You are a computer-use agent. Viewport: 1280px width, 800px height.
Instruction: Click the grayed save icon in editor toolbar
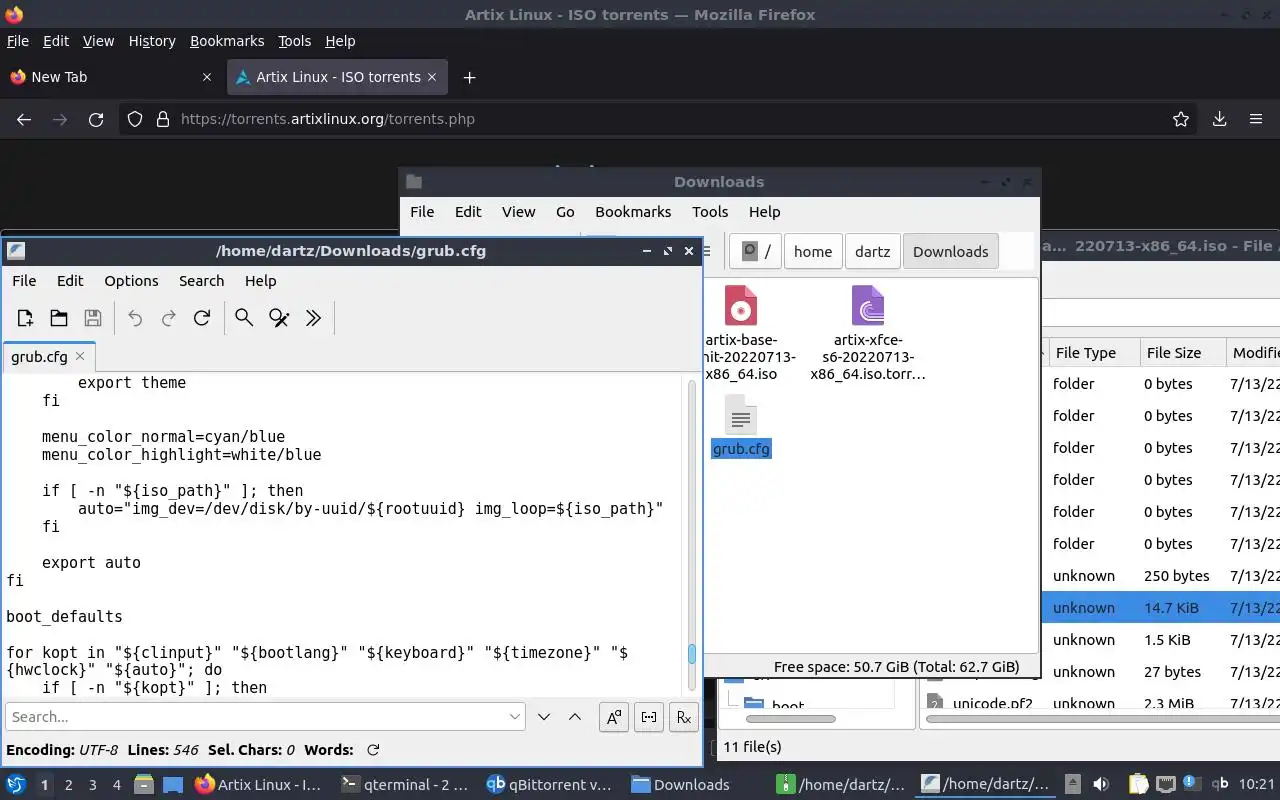click(x=93, y=318)
